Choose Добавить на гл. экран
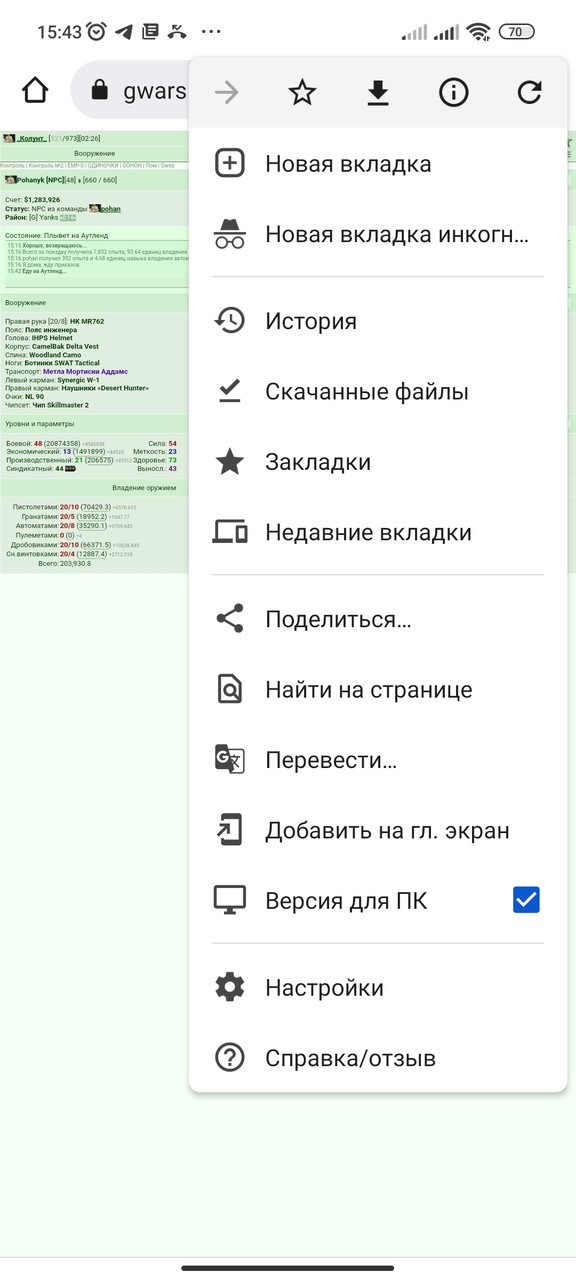576x1280 pixels. pyautogui.click(x=378, y=830)
